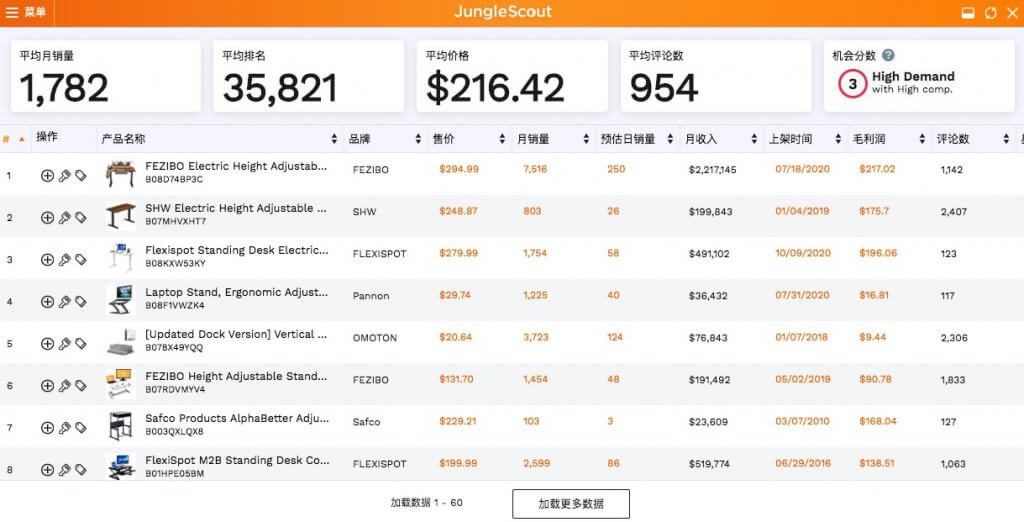Click the plus icon for FEZIBO Height Adjustable Stand row
1024x522 pixels.
tap(47, 385)
